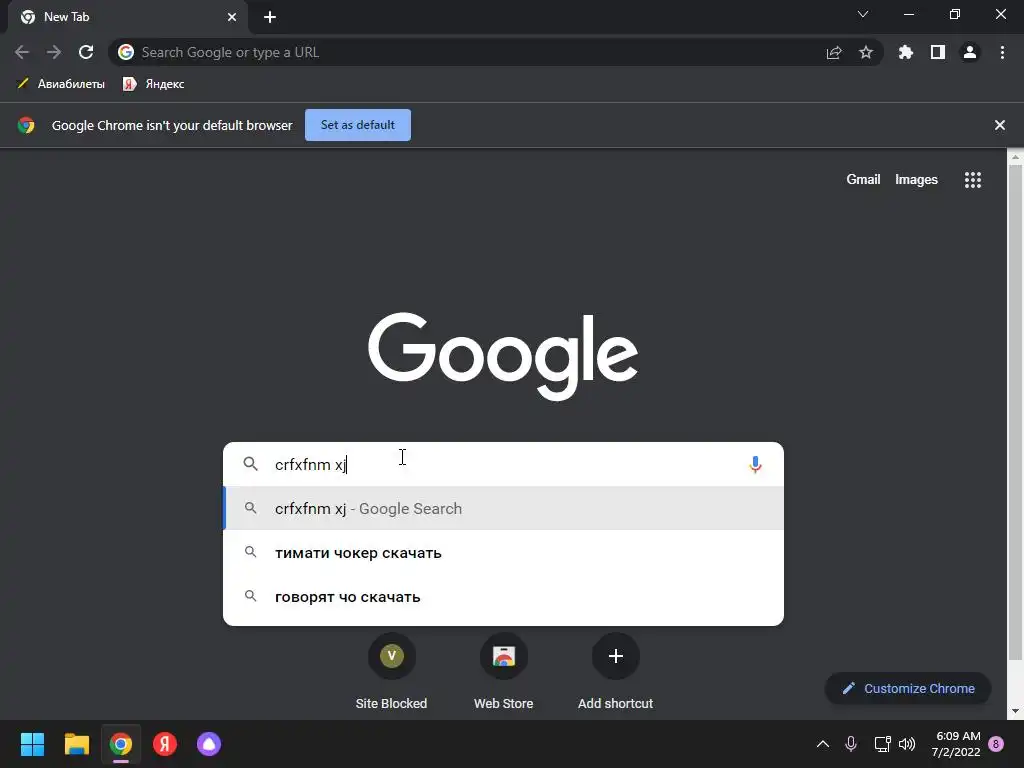Click the Google icon in the address bar

point(126,52)
